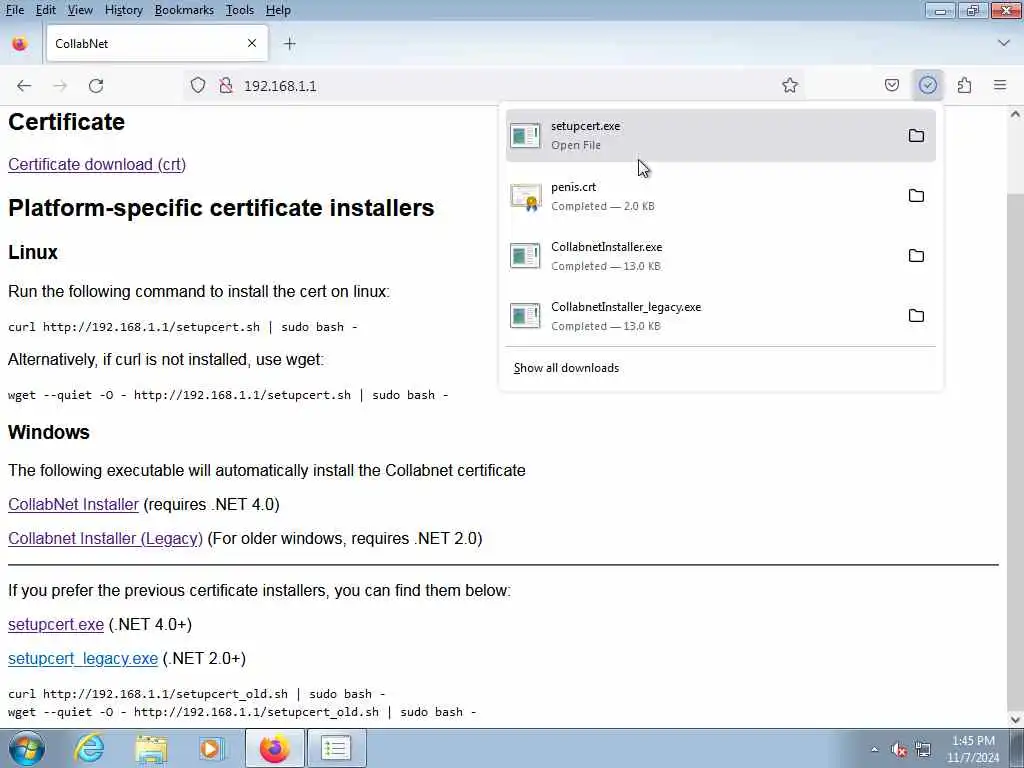Close the CollabNet tab
The width and height of the screenshot is (1024, 768).
[x=252, y=43]
